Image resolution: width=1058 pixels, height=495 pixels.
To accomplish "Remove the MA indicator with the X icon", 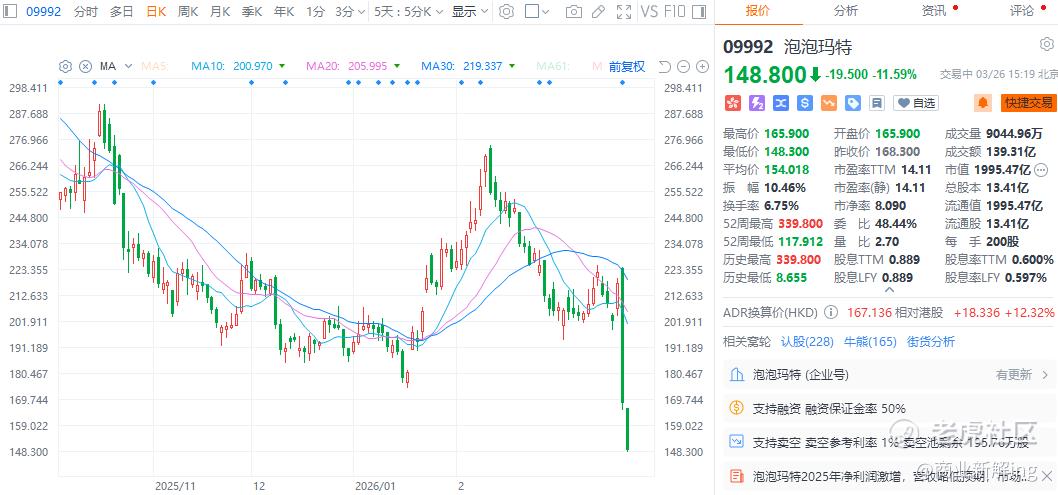I will point(85,66).
